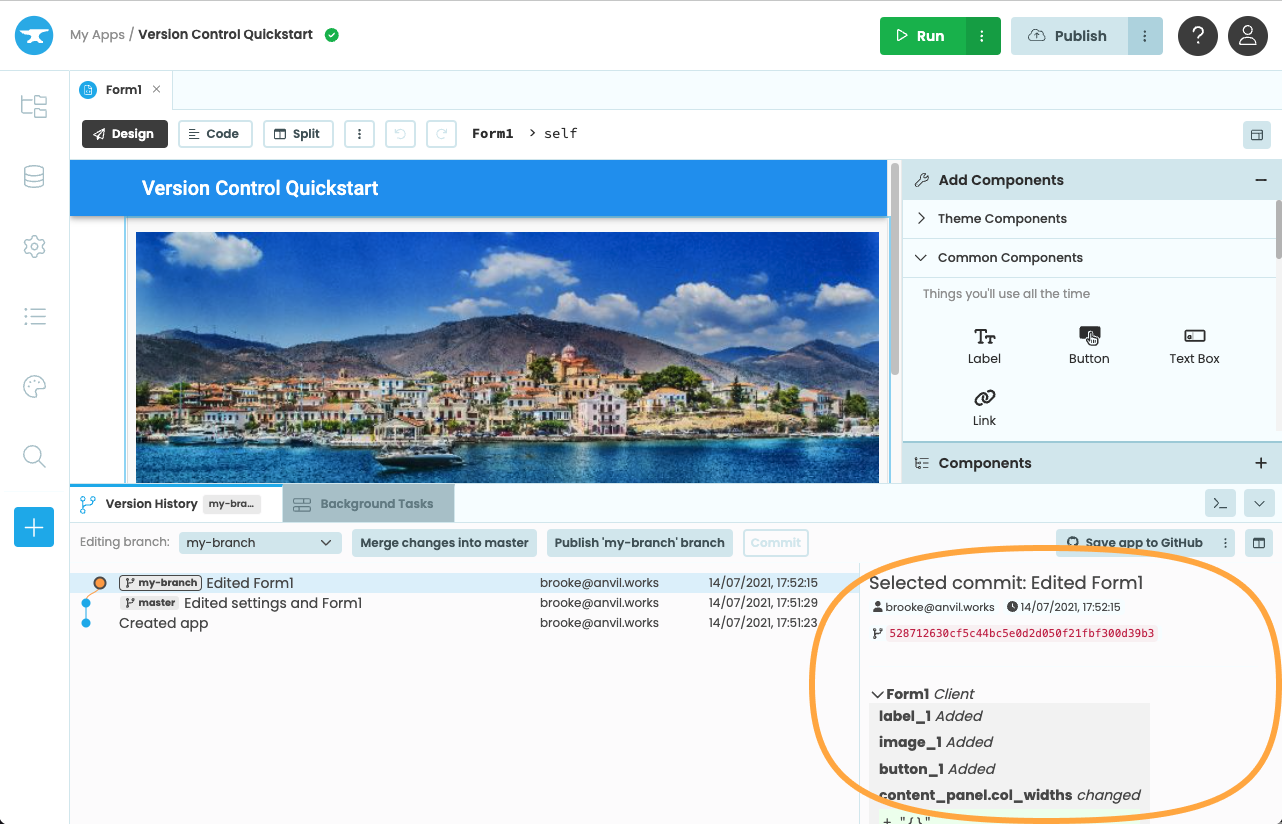The width and height of the screenshot is (1282, 824).
Task: Switch to Split view
Action: click(297, 133)
